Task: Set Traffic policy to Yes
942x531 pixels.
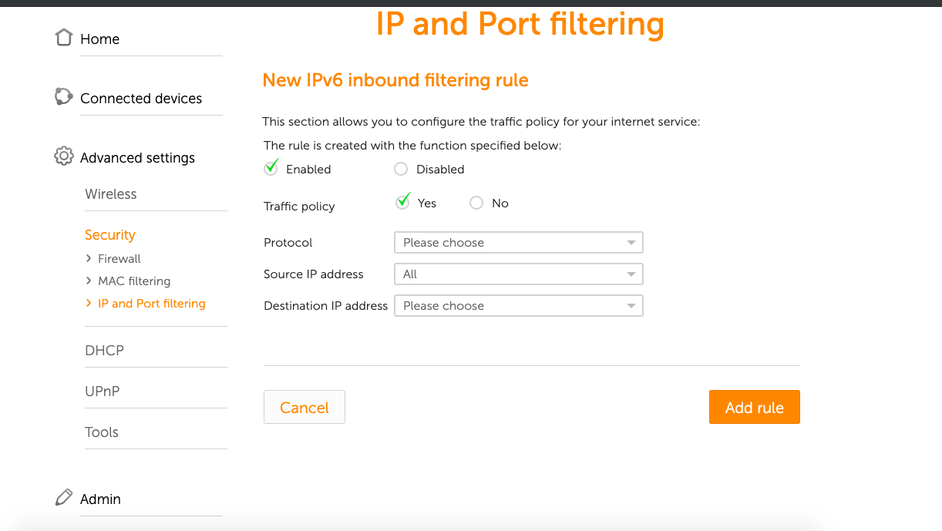Action: click(x=403, y=203)
